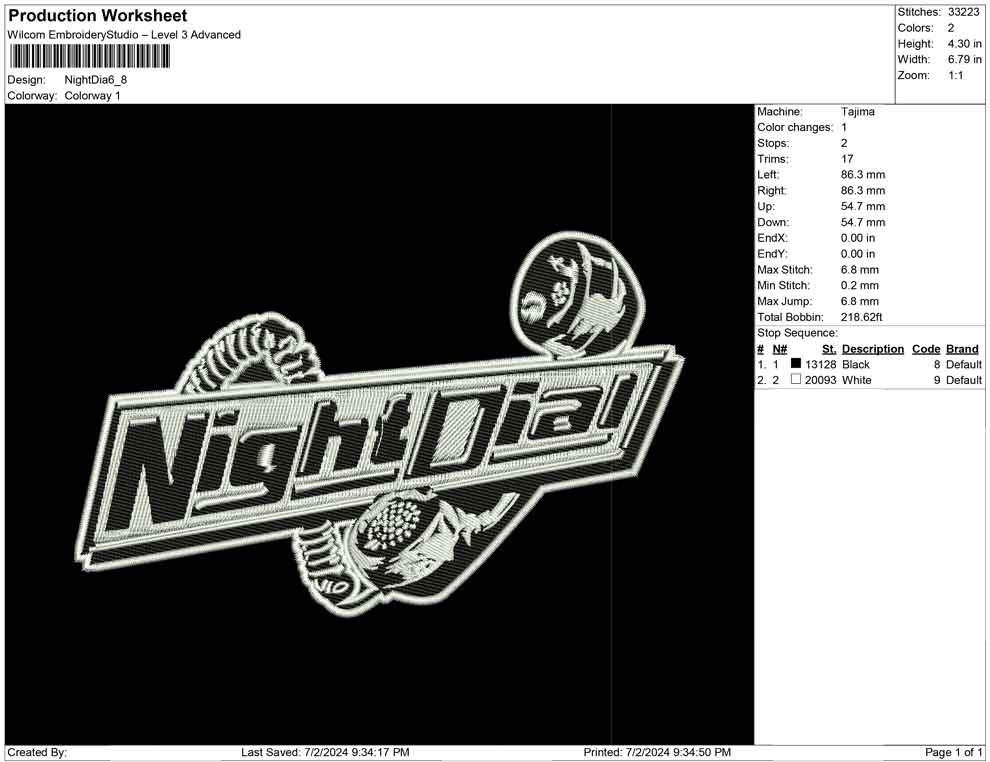Click the 'Max Stitch:' label
Screen dimensions: 990x762
(785, 270)
